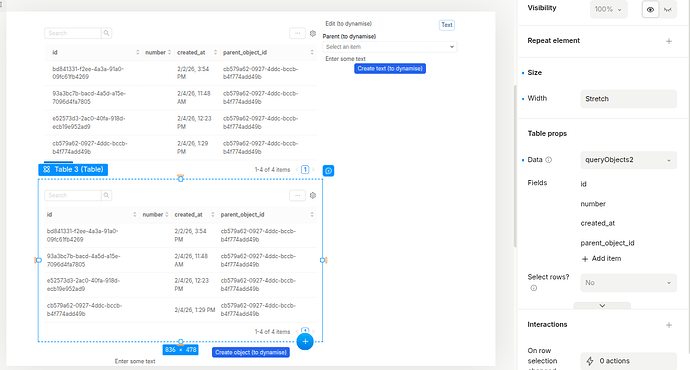
Task: Click the Enter some text field below the canvas
Action: pyautogui.click(x=135, y=362)
